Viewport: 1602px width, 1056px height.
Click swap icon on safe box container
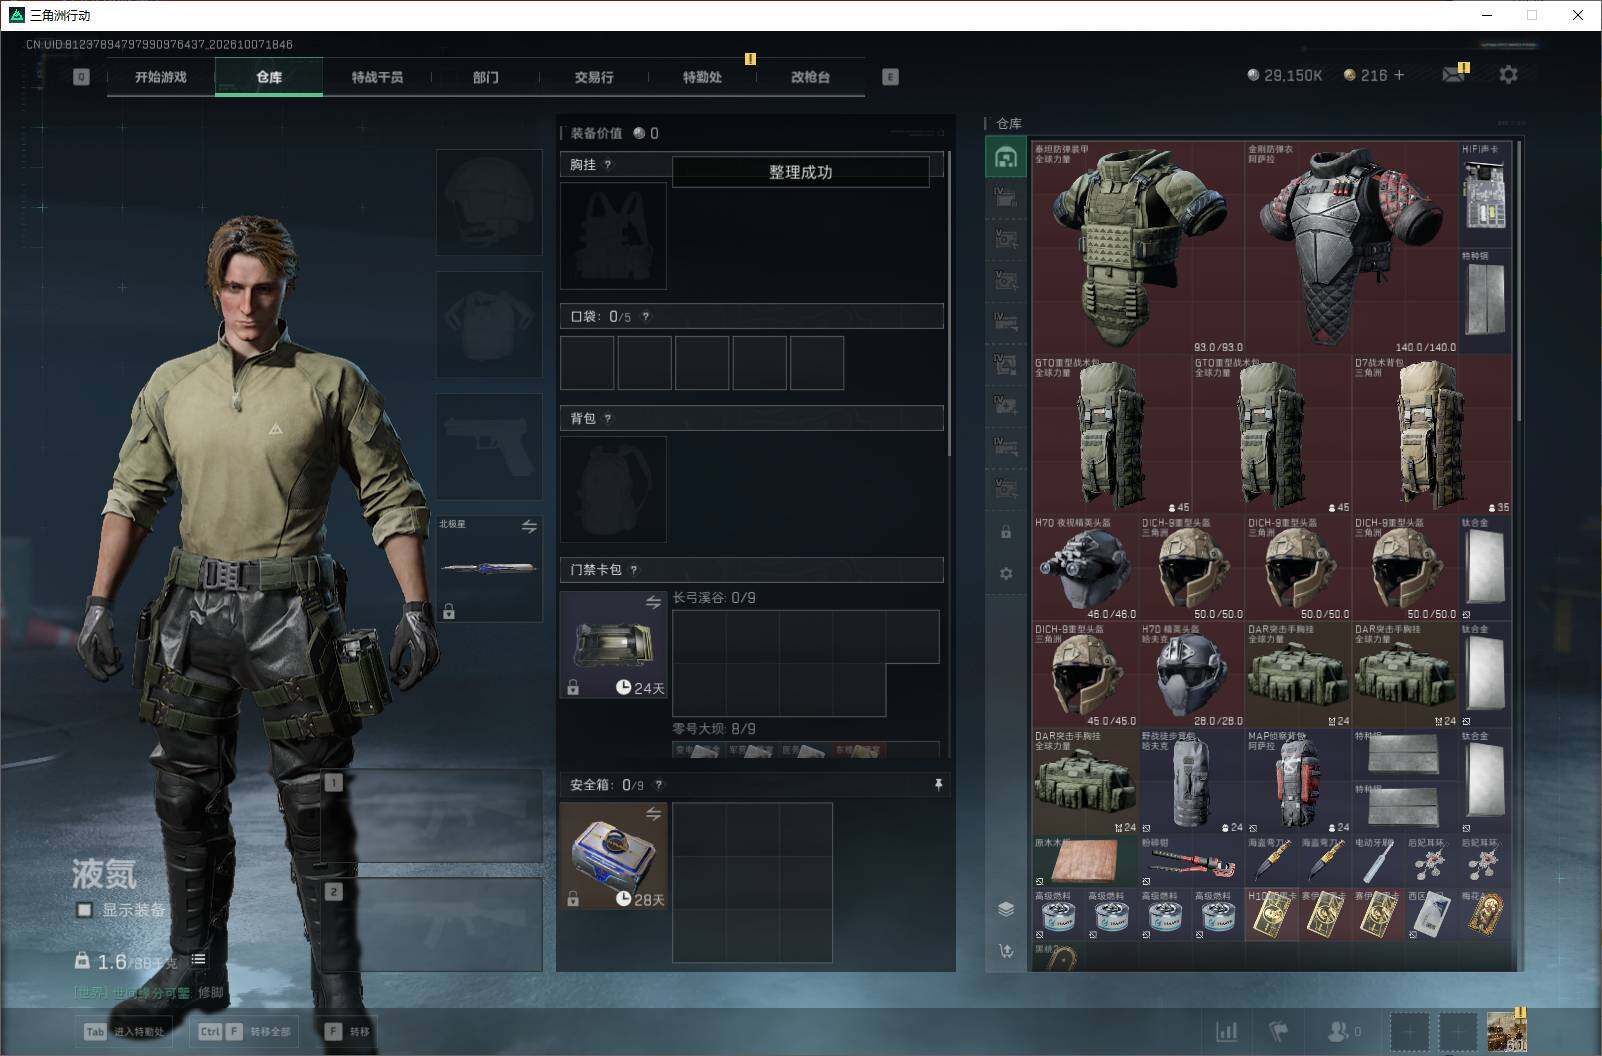653,813
